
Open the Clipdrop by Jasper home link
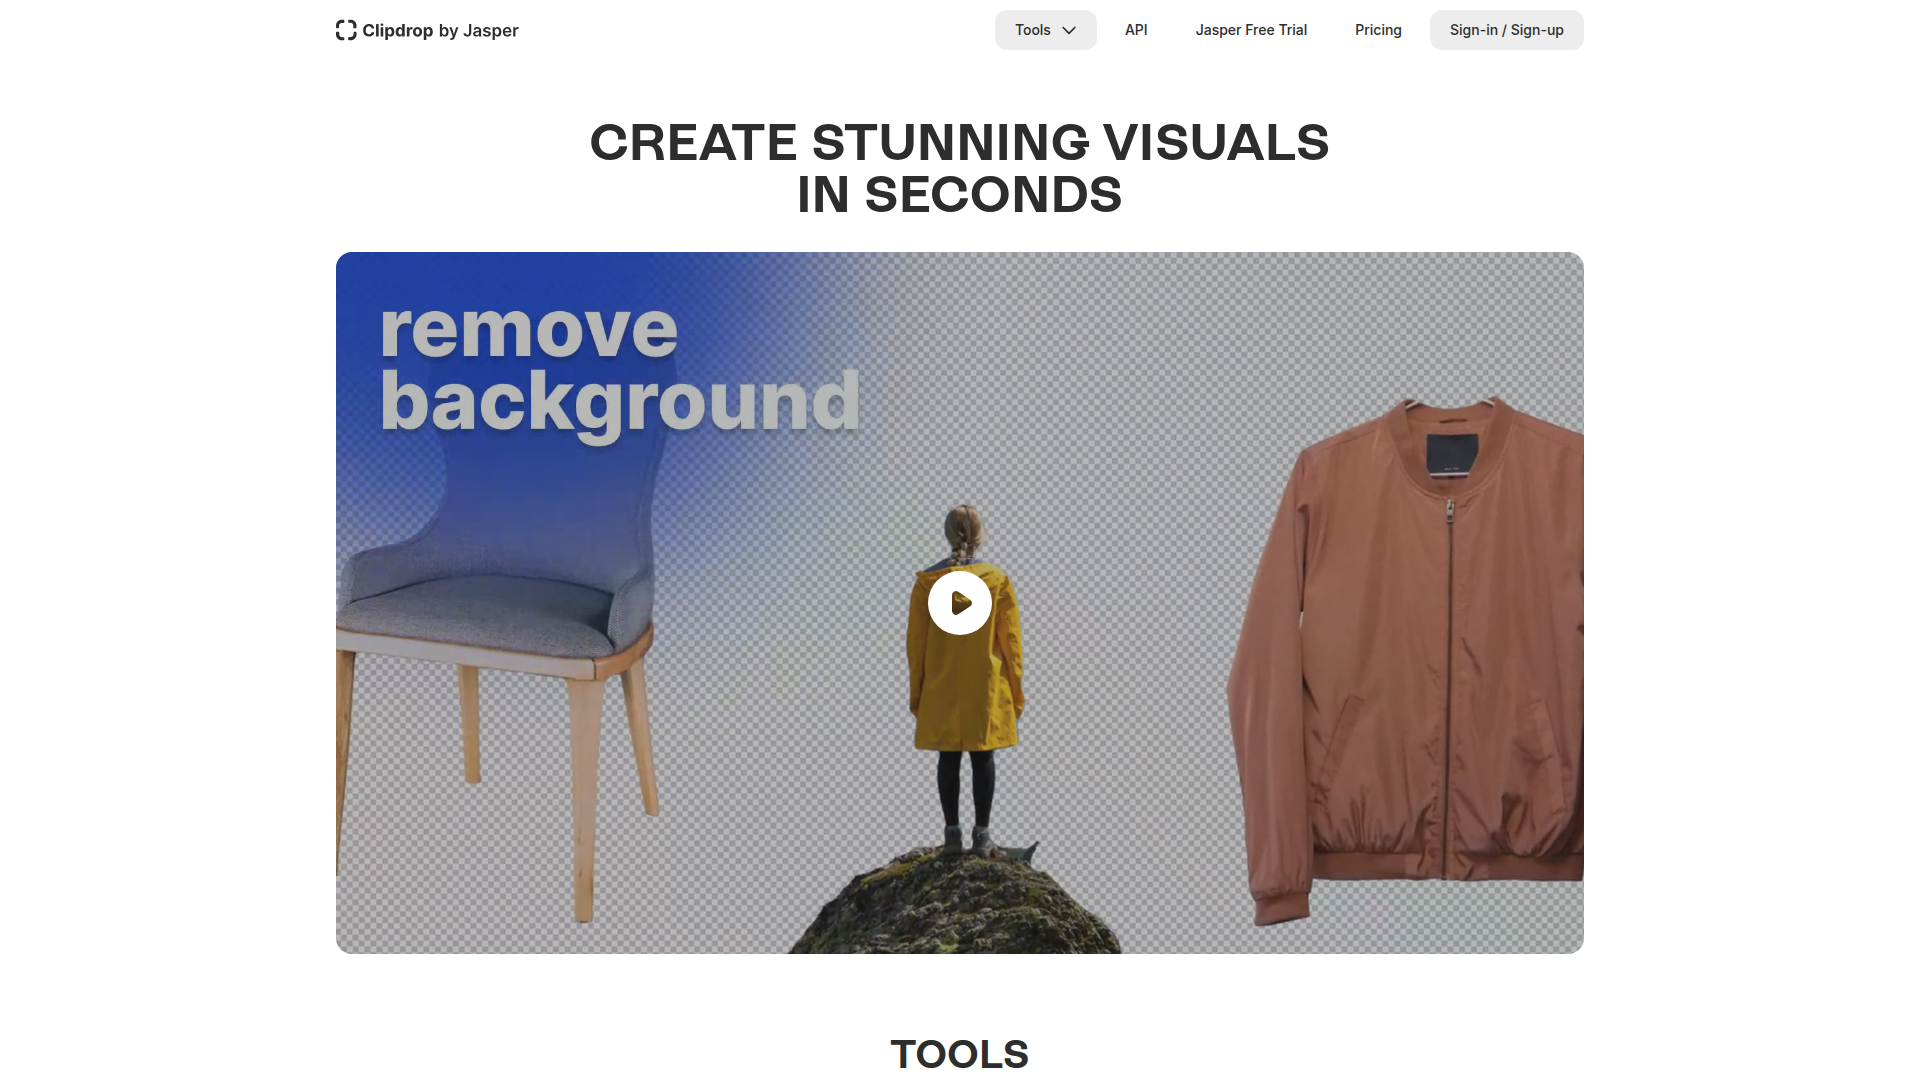427,30
